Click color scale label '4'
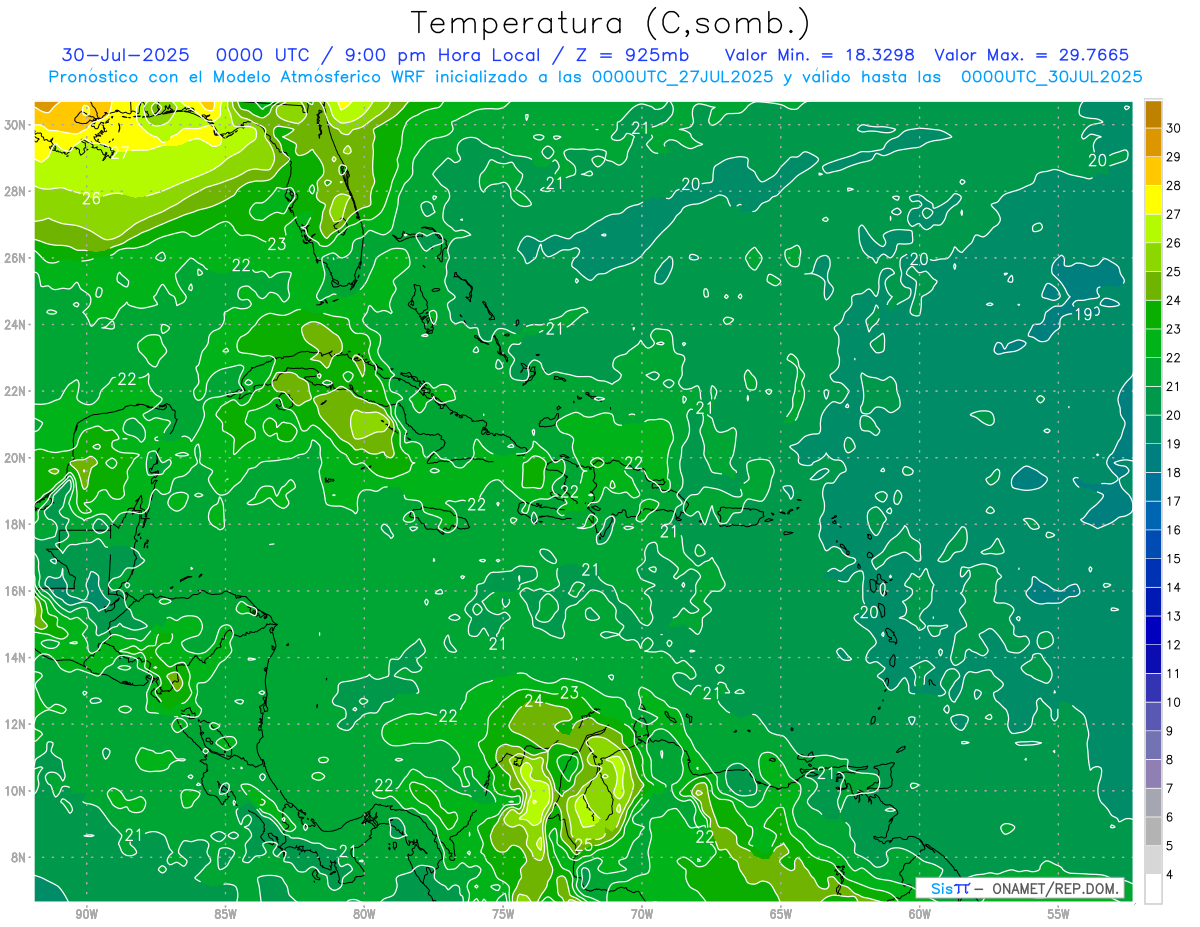Viewport: 1200px width, 927px height. (1171, 875)
